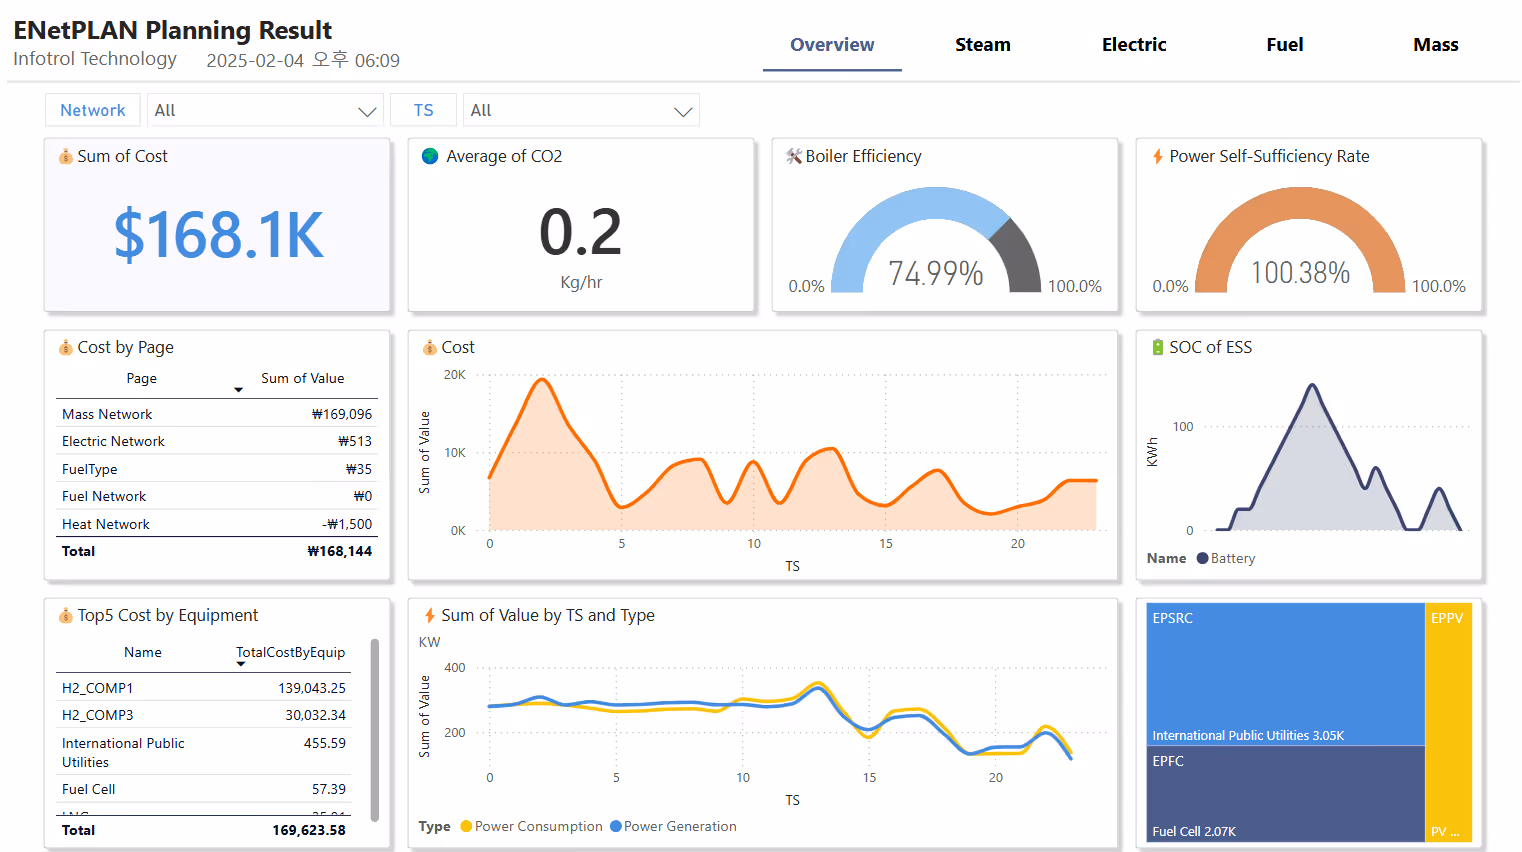Select the EPFC Fuel Cell treemap block

(1286, 794)
